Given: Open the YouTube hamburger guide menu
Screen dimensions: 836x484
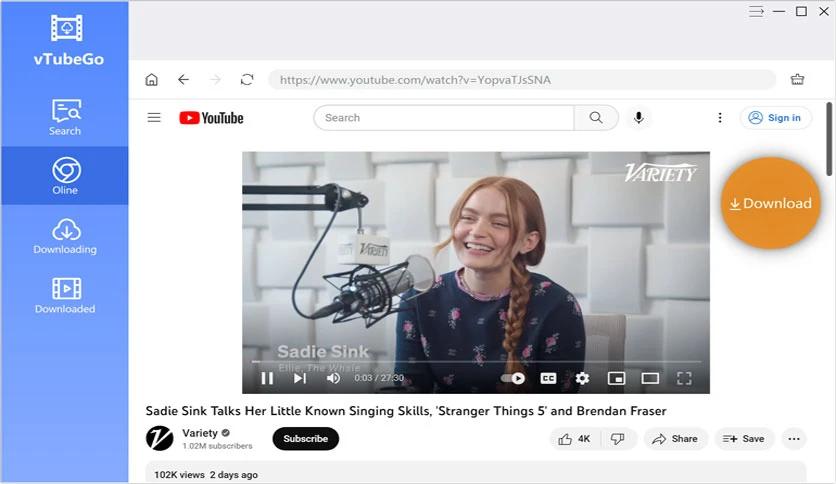Looking at the screenshot, I should (x=154, y=117).
